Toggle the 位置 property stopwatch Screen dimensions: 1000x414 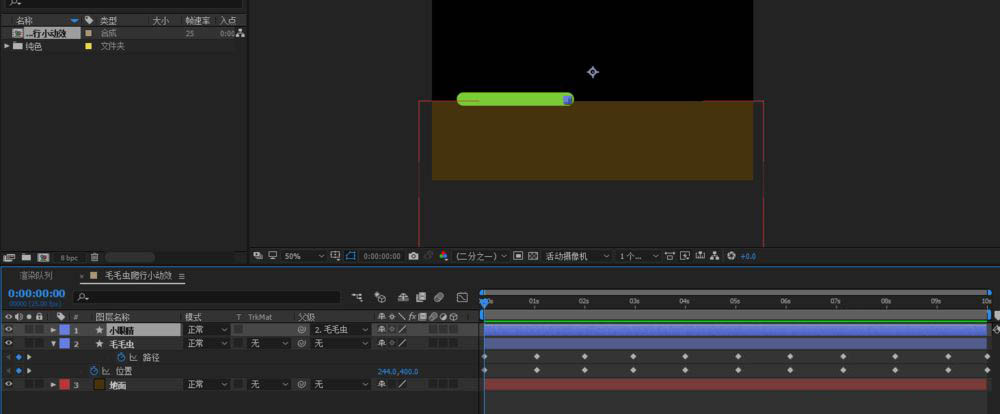pos(94,371)
